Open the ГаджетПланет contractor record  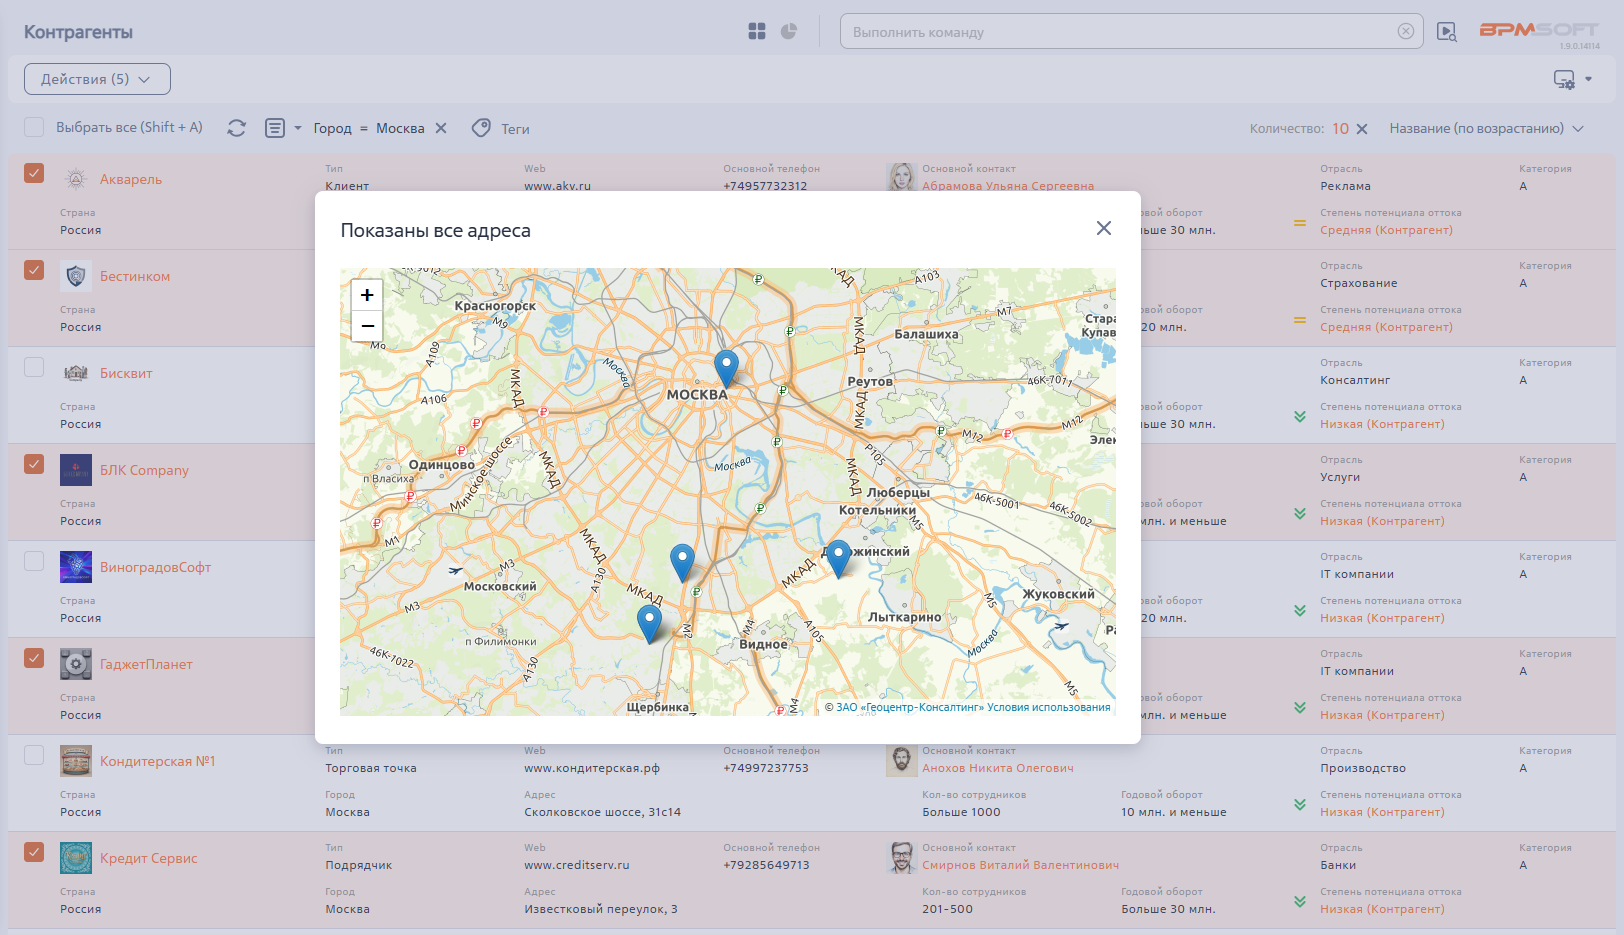(x=146, y=664)
